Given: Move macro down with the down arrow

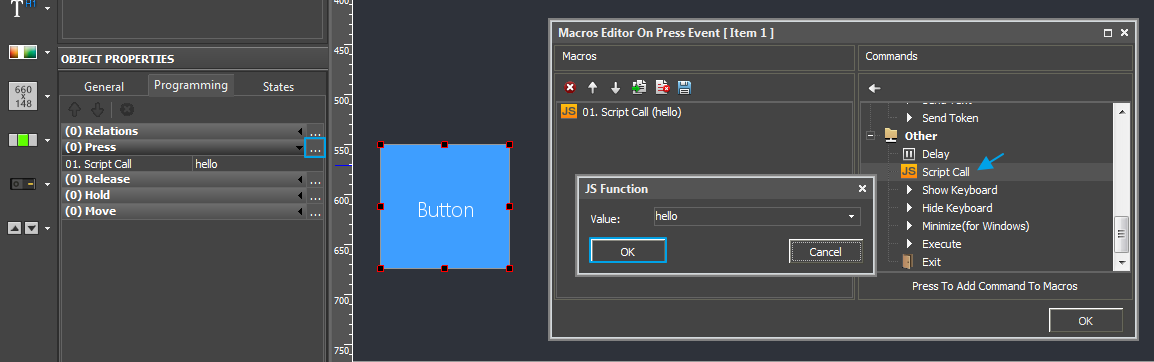Looking at the screenshot, I should coord(615,88).
